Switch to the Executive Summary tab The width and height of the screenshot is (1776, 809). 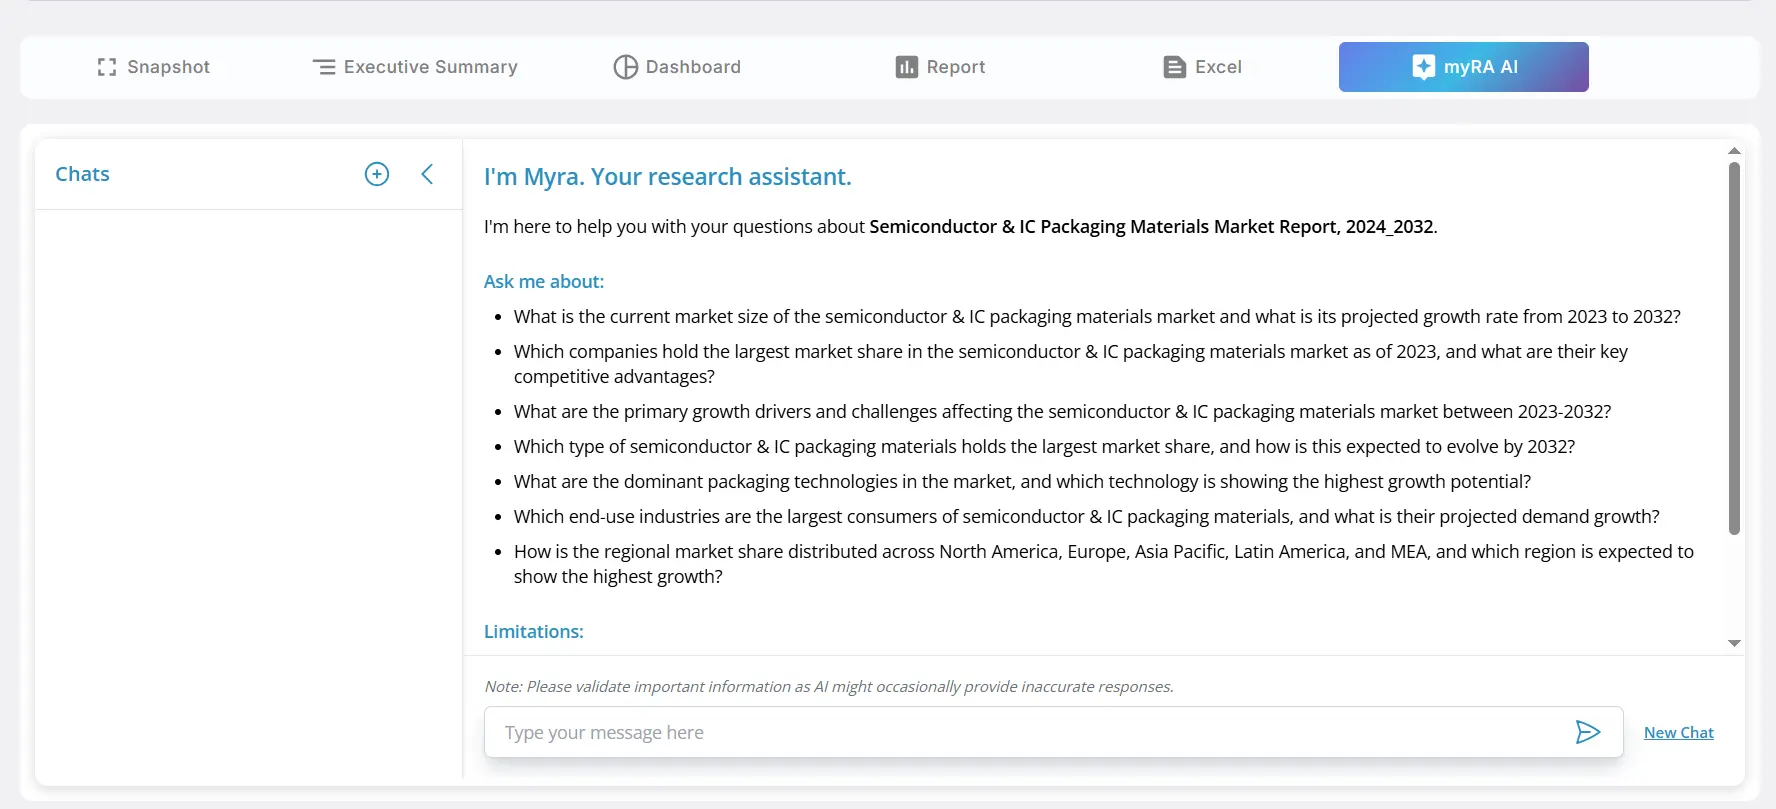pos(415,67)
